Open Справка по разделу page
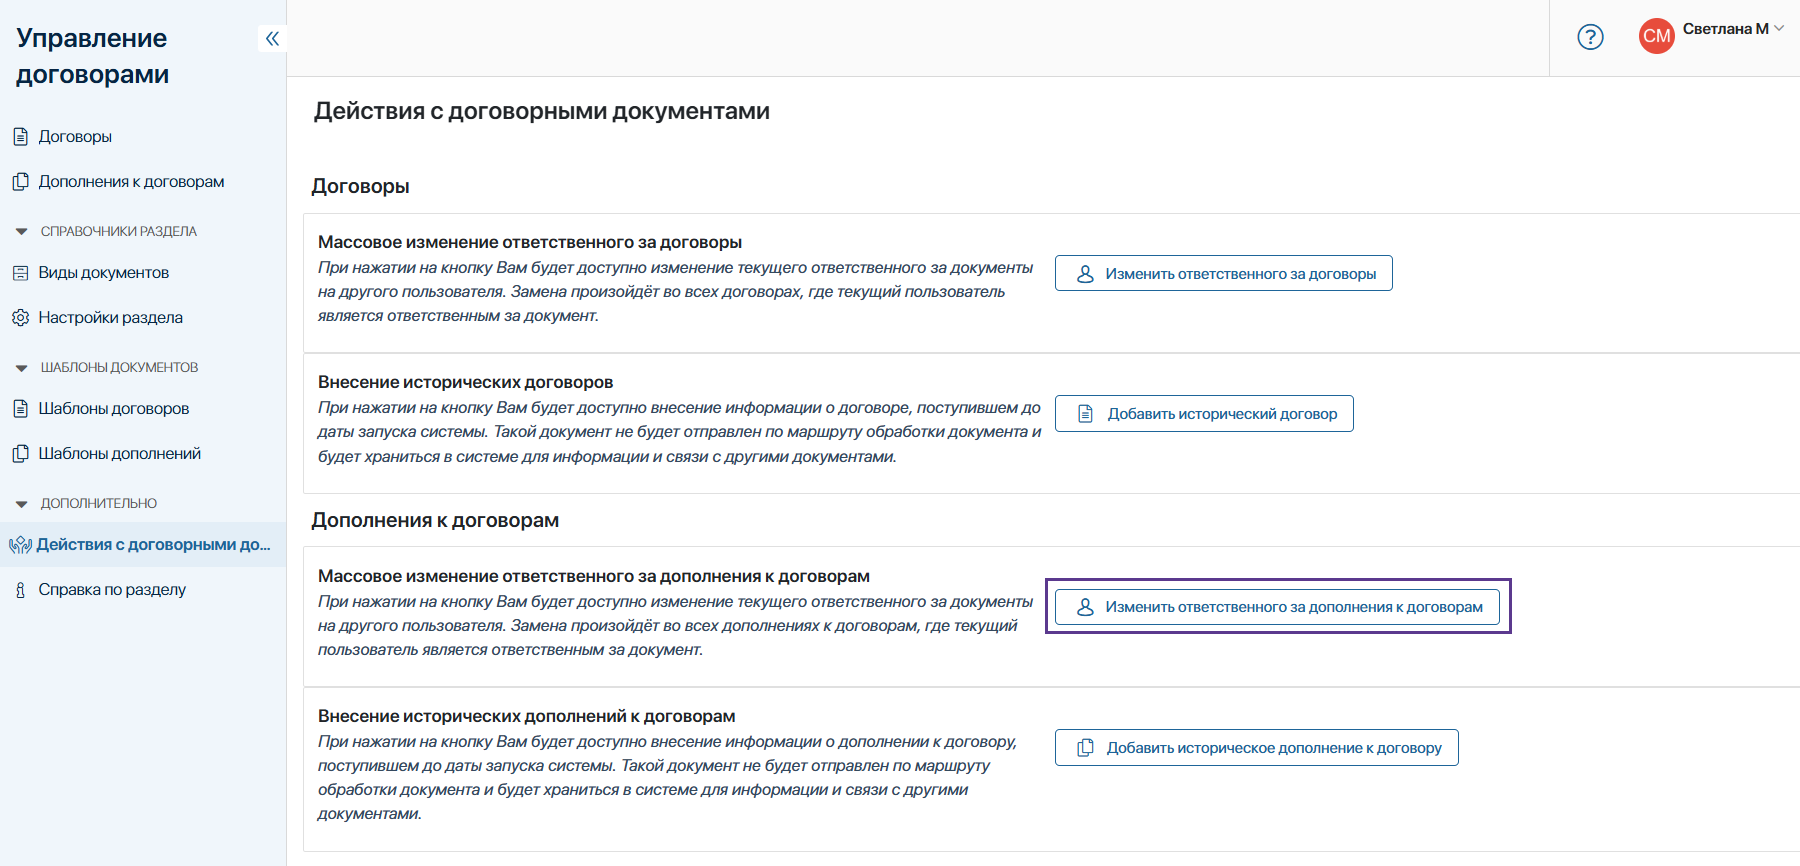1800x866 pixels. click(x=112, y=590)
